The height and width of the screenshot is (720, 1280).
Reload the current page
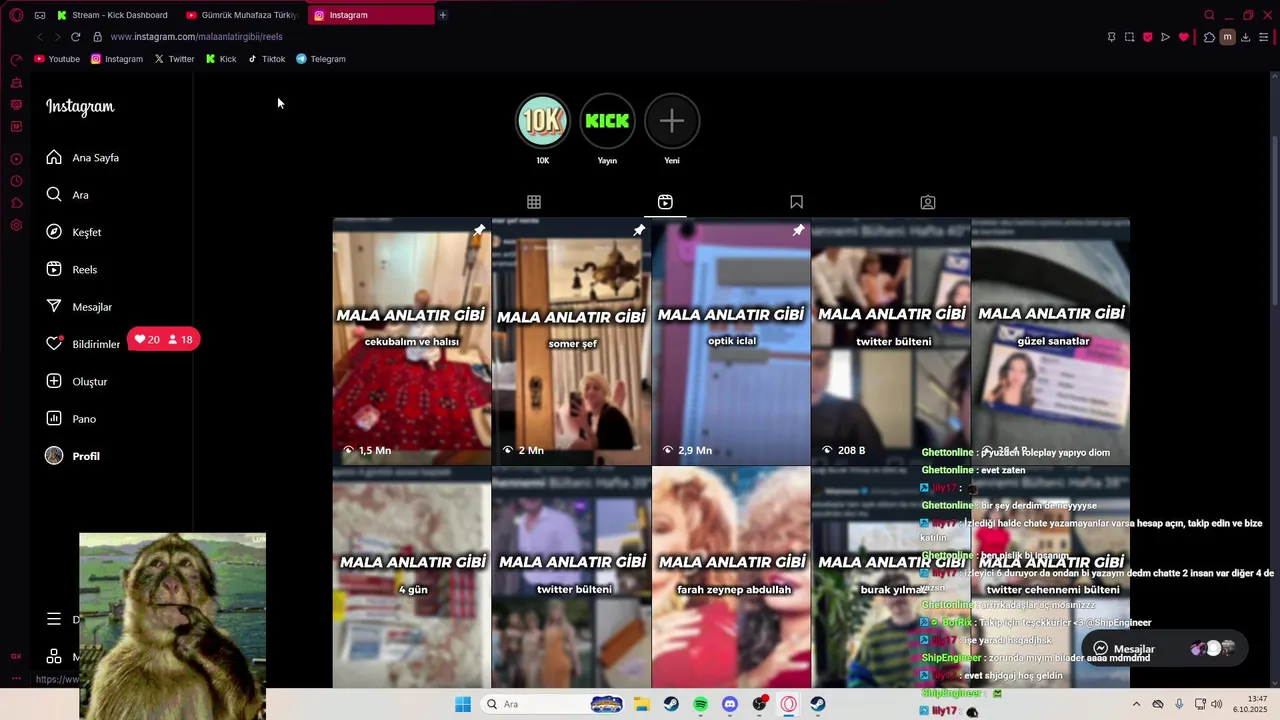[x=75, y=37]
